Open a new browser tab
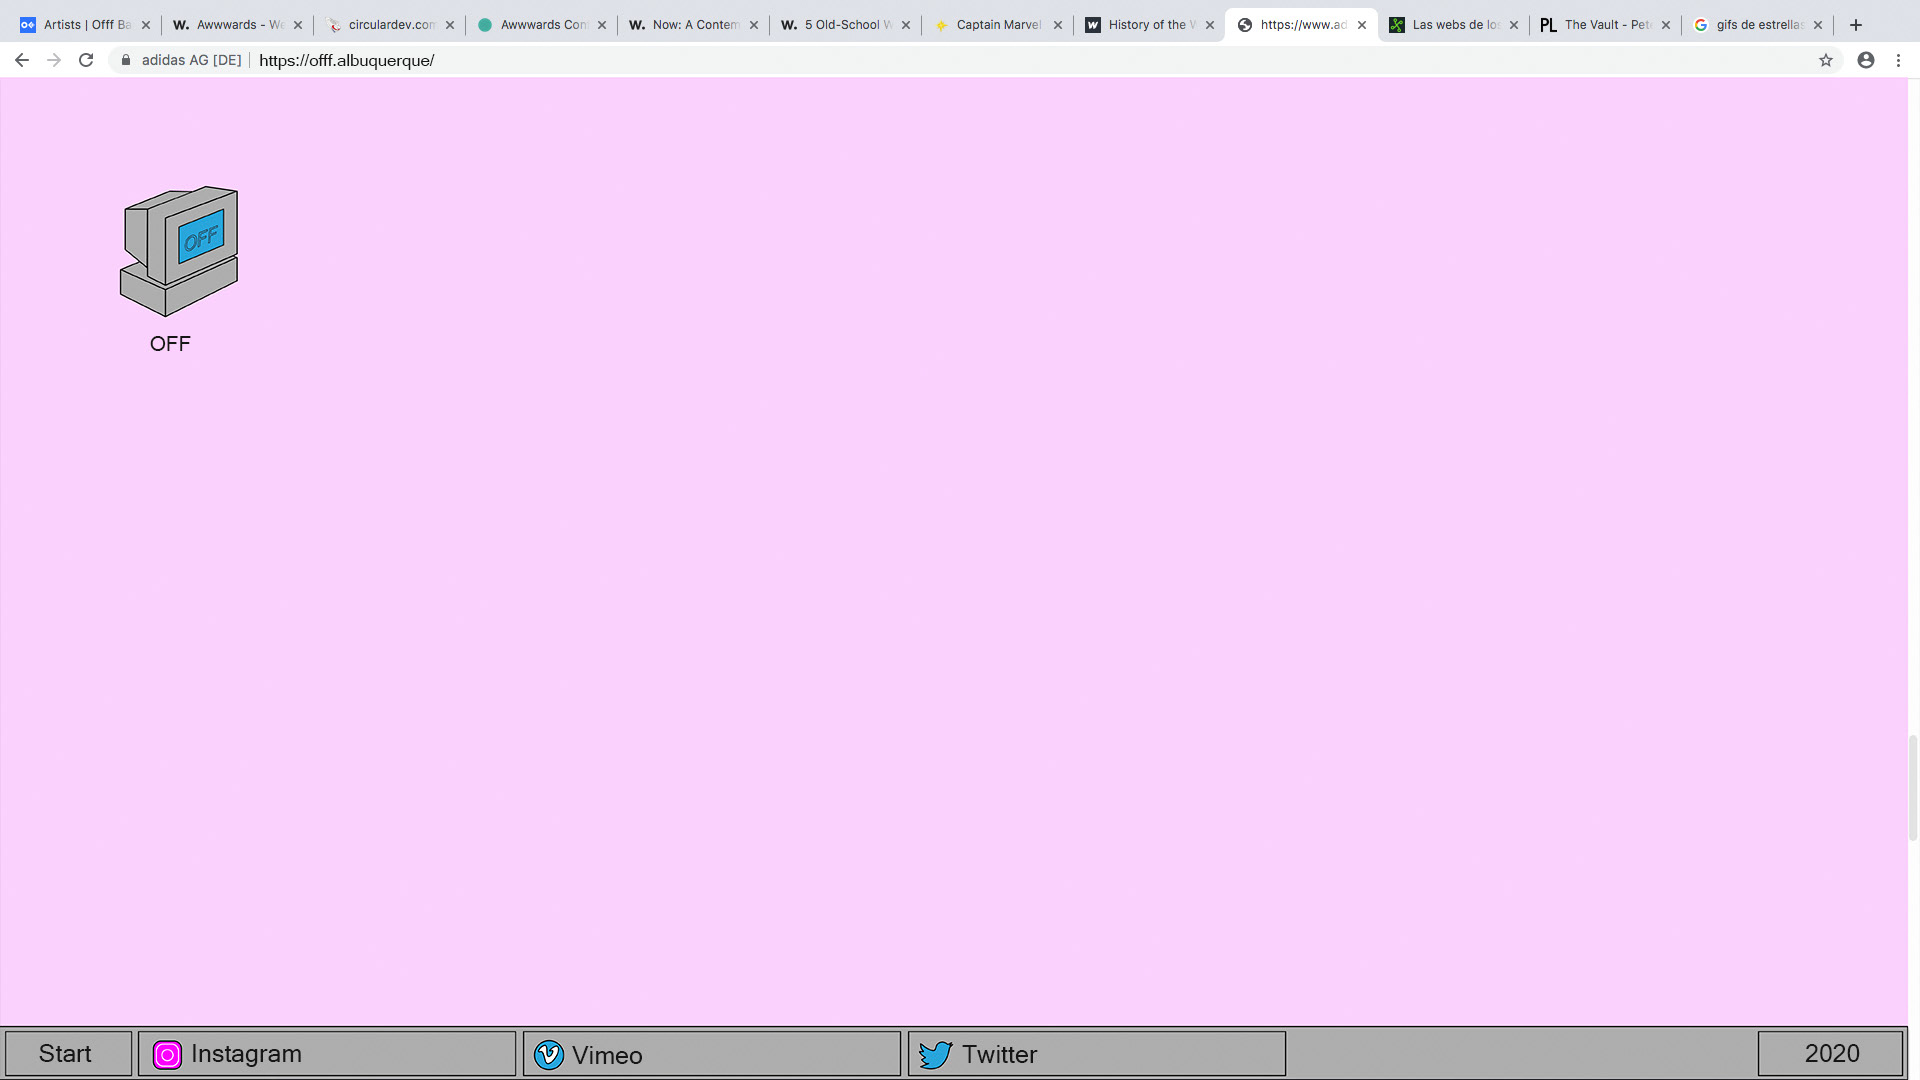The width and height of the screenshot is (1920, 1080). point(1856,25)
